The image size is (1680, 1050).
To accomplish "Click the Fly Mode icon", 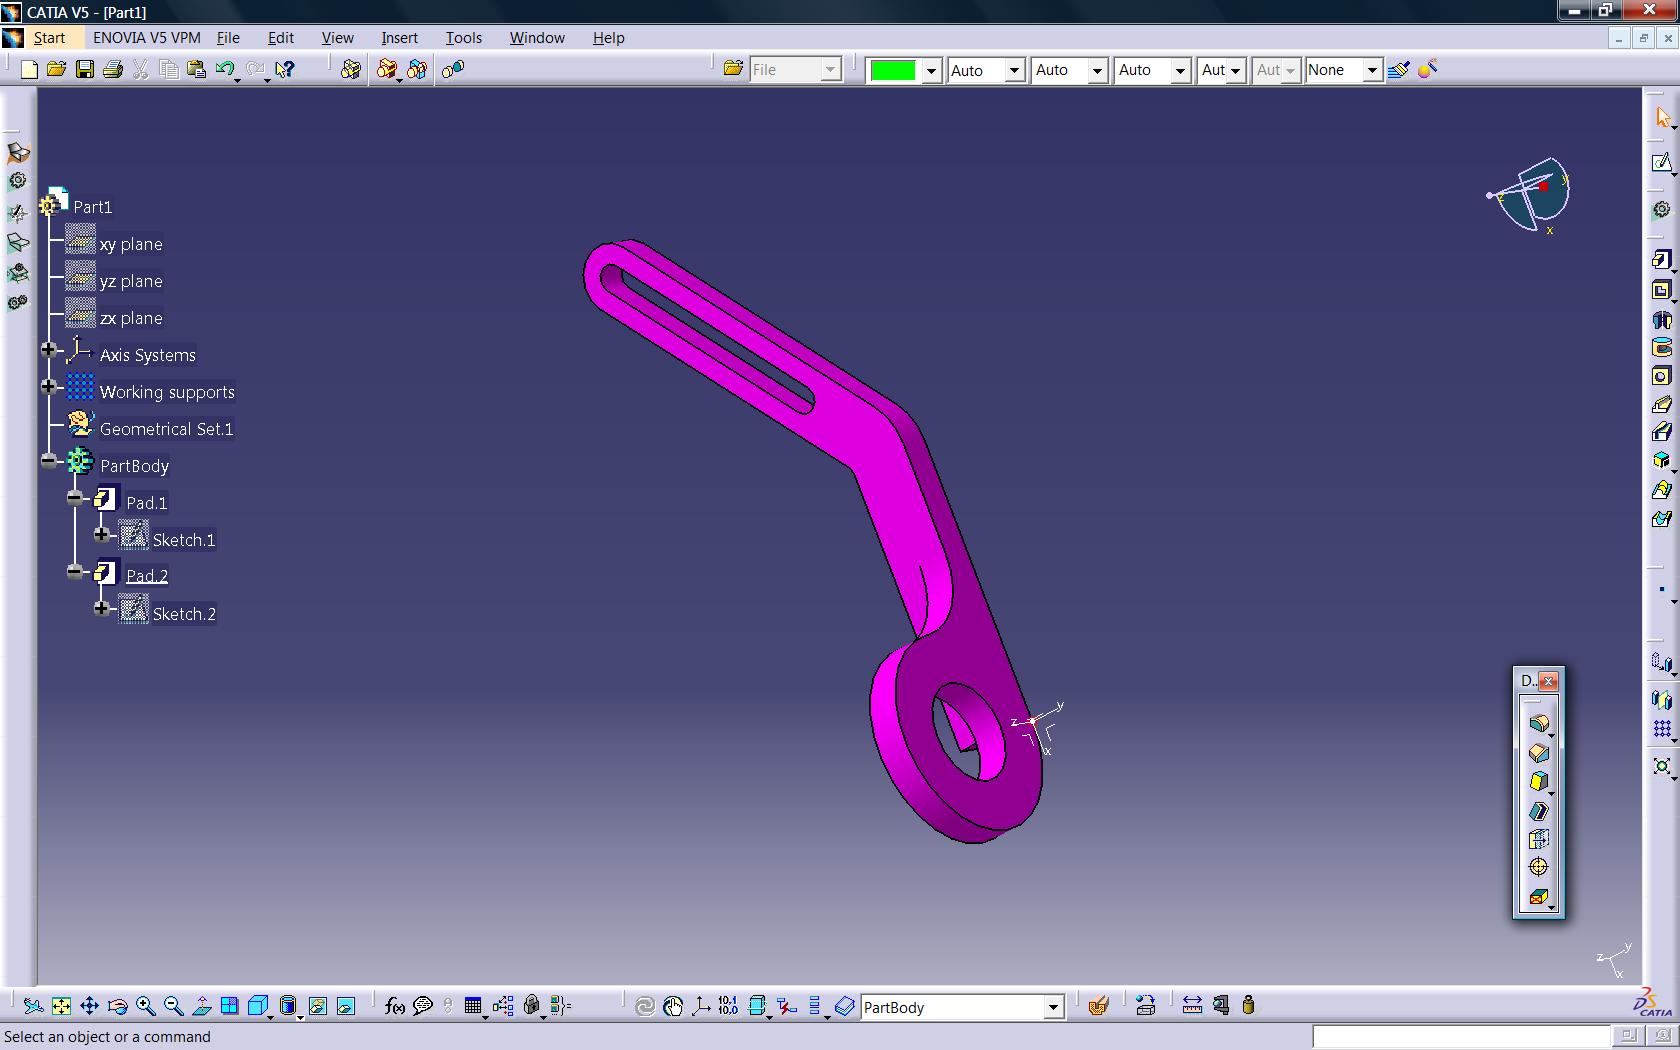I will [33, 1006].
